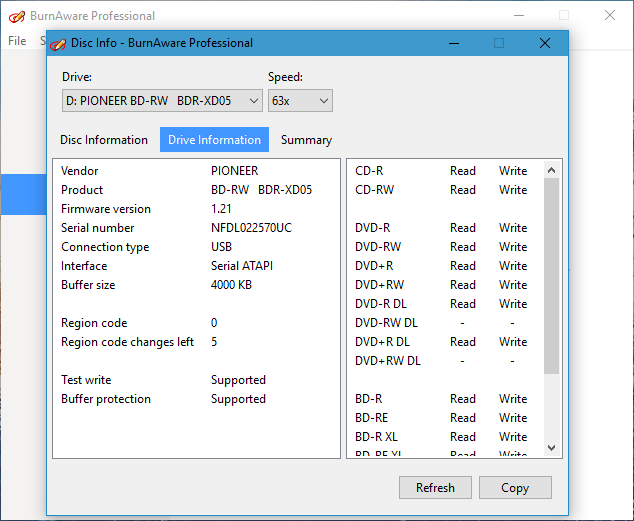Click the BD-R XL row label
This screenshot has height=521, width=634.
tap(376, 437)
